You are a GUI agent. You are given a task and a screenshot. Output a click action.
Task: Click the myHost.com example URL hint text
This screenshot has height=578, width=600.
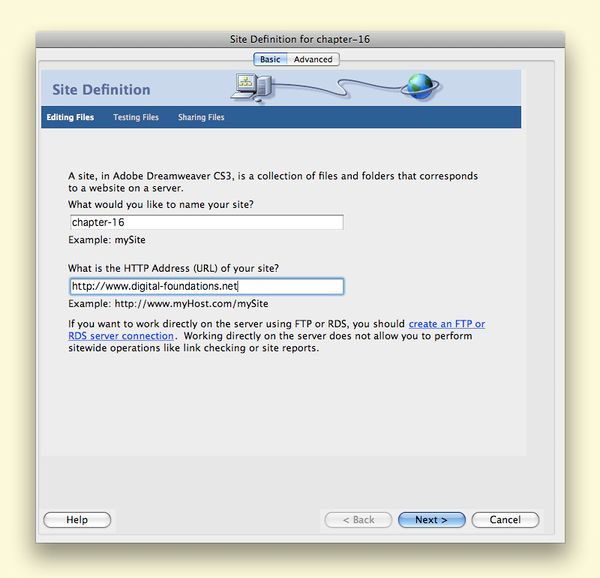[168, 303]
